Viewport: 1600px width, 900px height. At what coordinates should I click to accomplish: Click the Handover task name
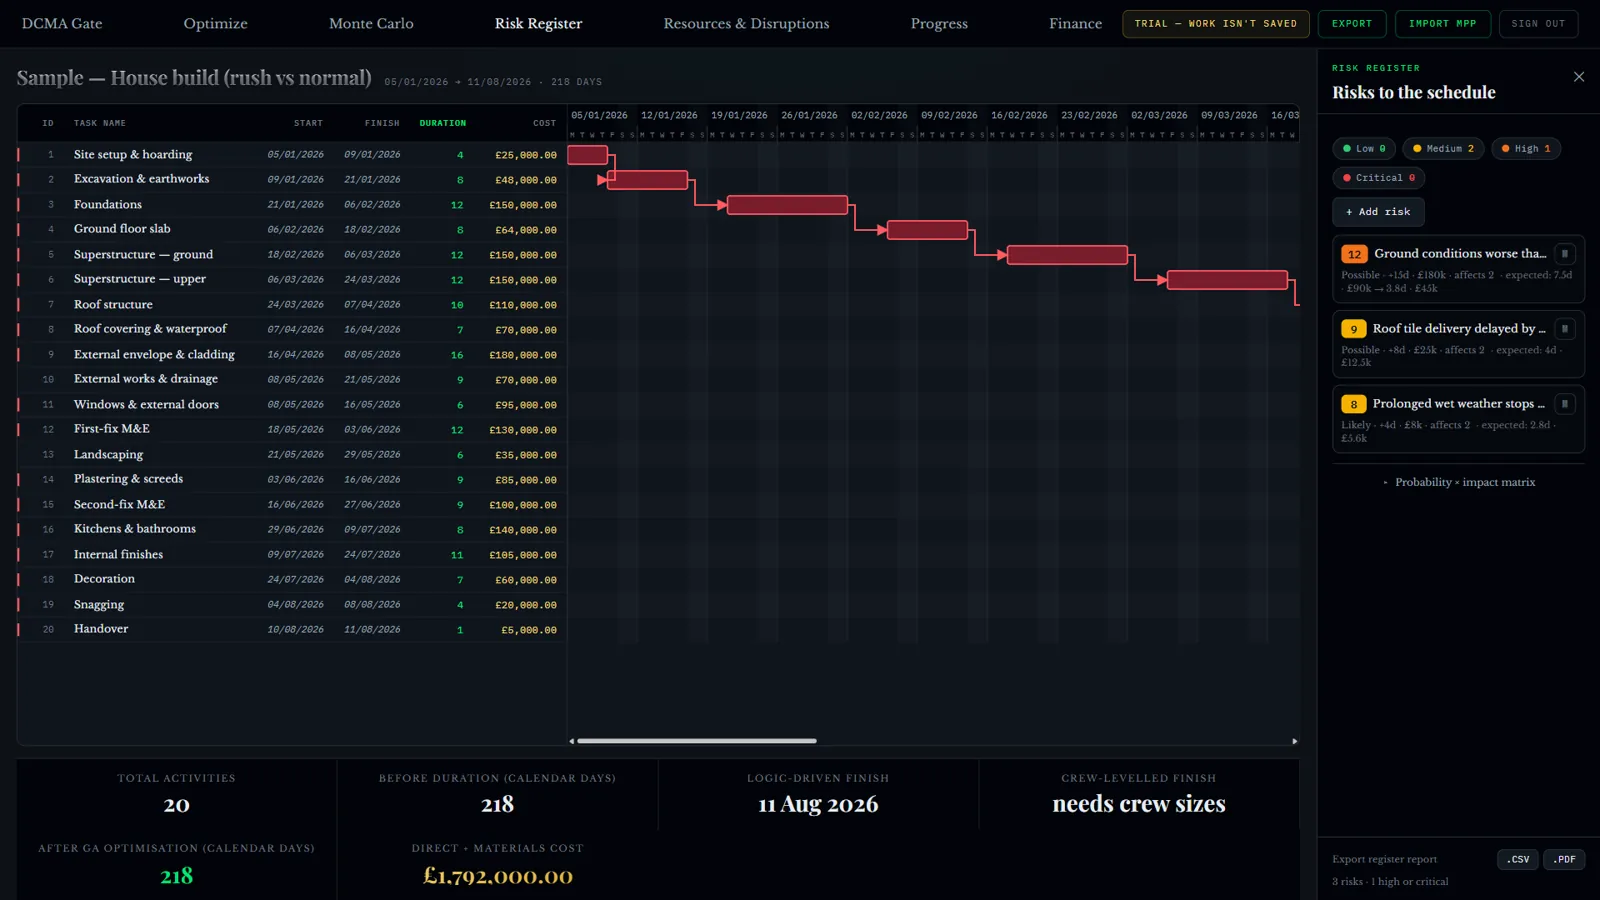coord(101,629)
